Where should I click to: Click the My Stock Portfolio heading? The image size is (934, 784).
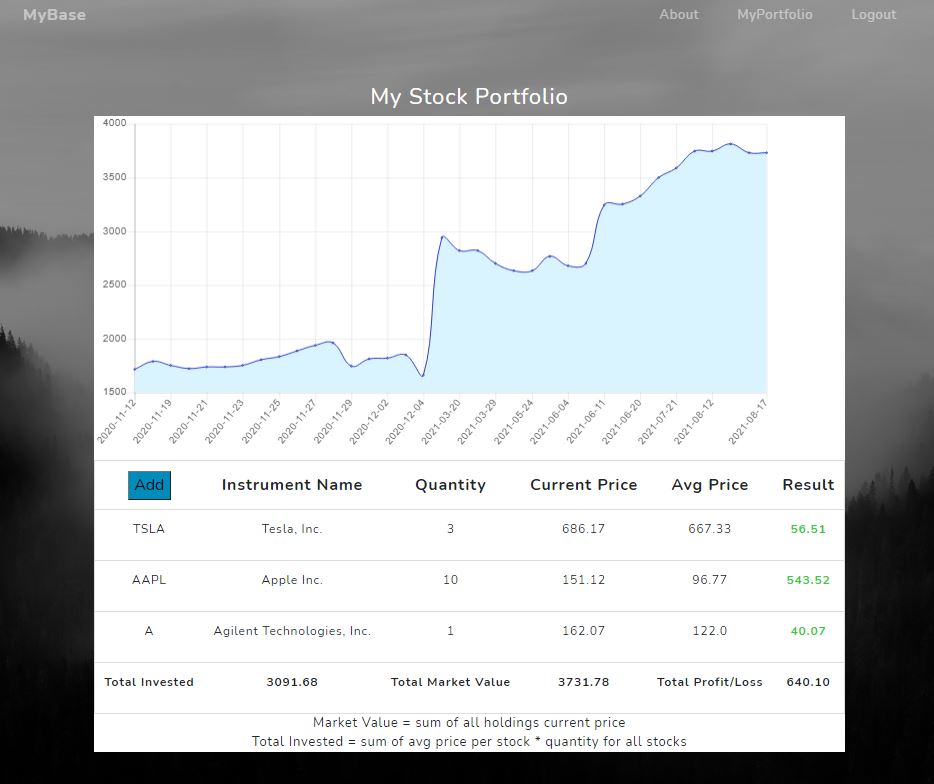point(469,97)
